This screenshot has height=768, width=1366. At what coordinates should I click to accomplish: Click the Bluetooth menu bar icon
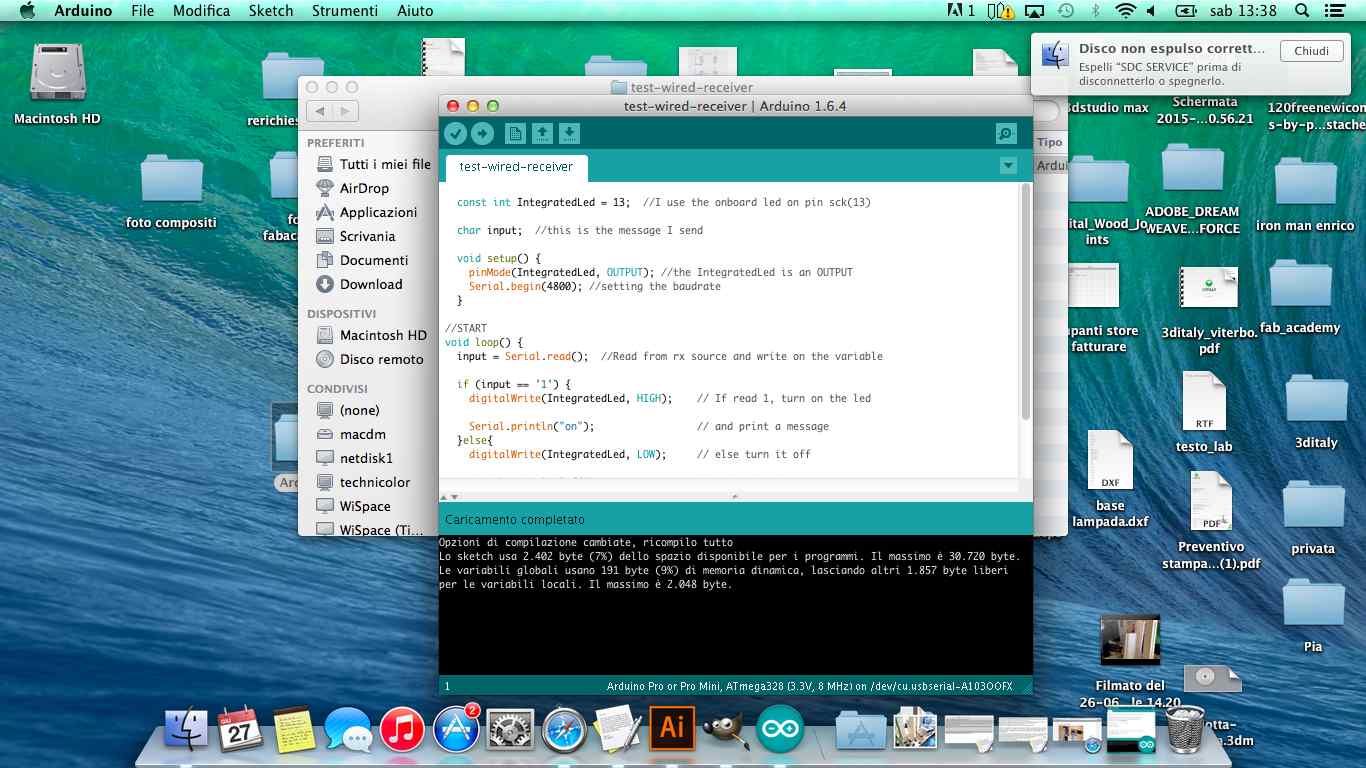click(x=1095, y=11)
